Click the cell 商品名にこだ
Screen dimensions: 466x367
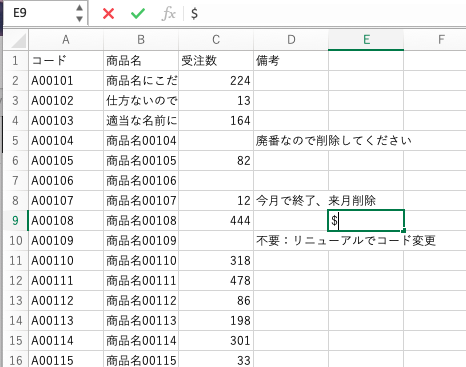(x=141, y=81)
